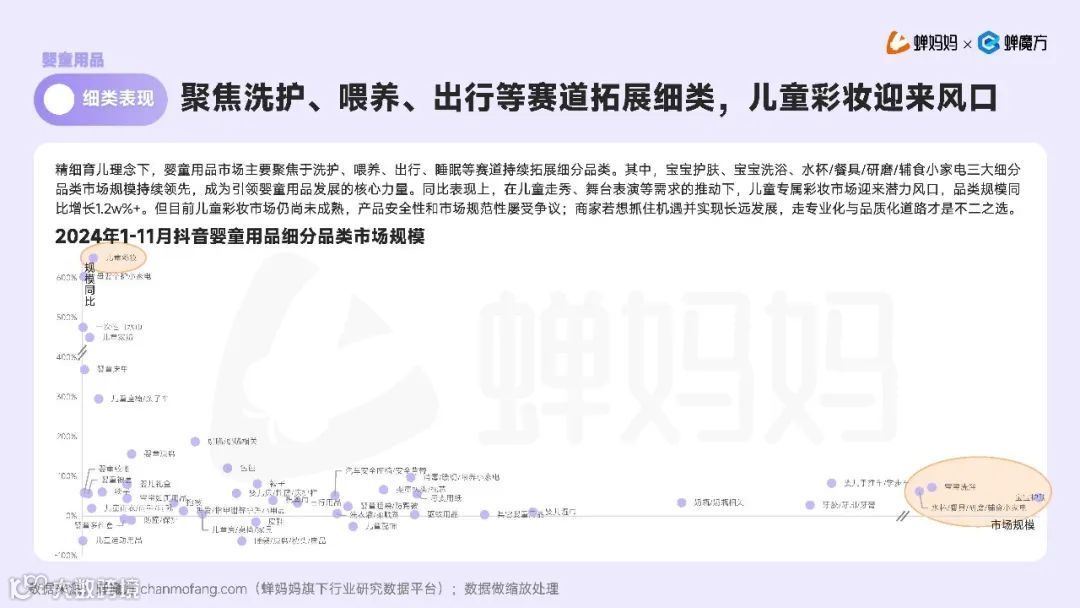The height and width of the screenshot is (608, 1080).
Task: Click the 500% tick on the vertical axis
Action: pyautogui.click(x=66, y=317)
